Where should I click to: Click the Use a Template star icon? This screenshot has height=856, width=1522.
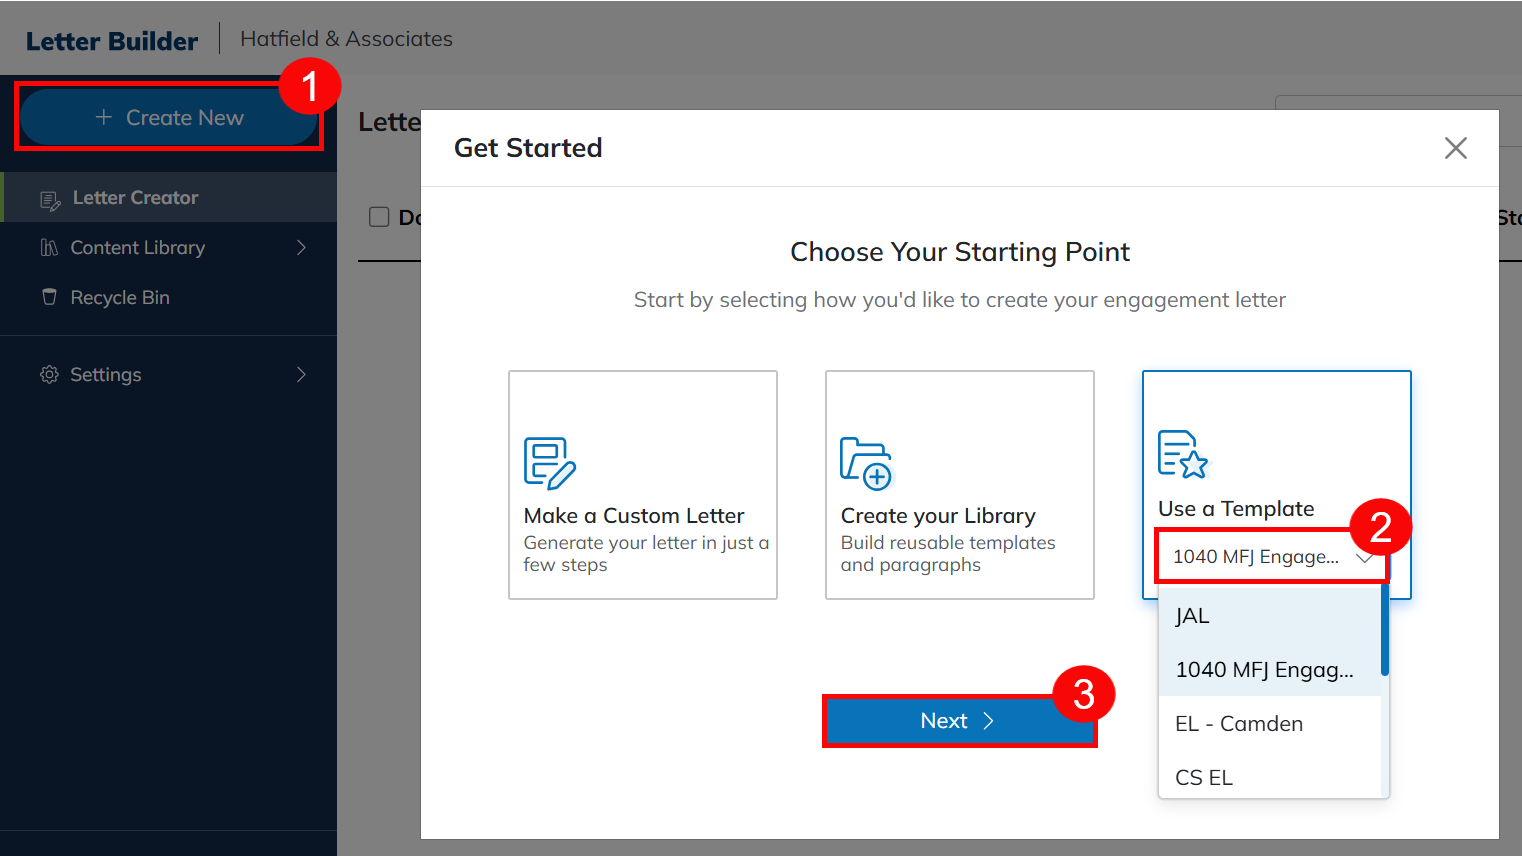coord(1183,454)
